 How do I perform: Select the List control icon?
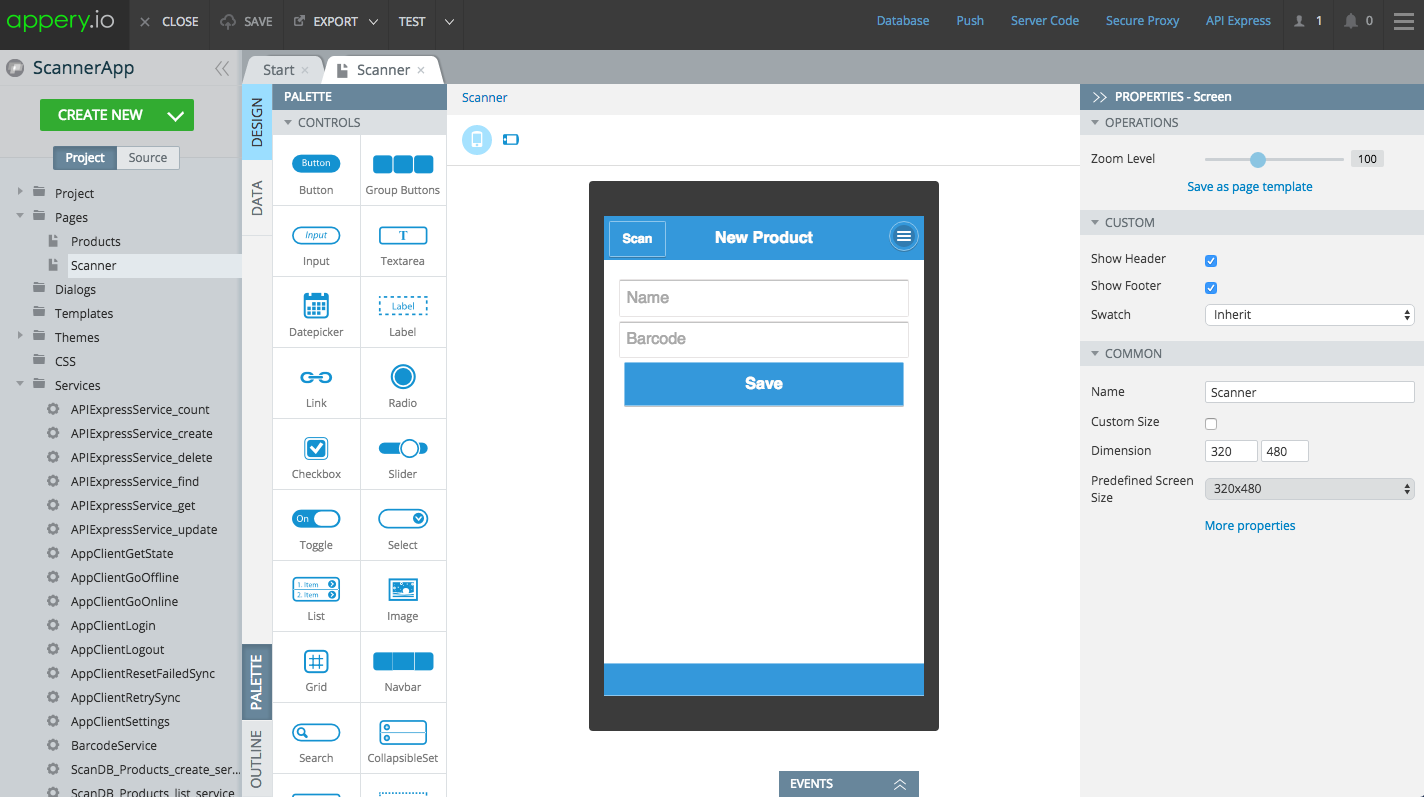click(x=316, y=589)
